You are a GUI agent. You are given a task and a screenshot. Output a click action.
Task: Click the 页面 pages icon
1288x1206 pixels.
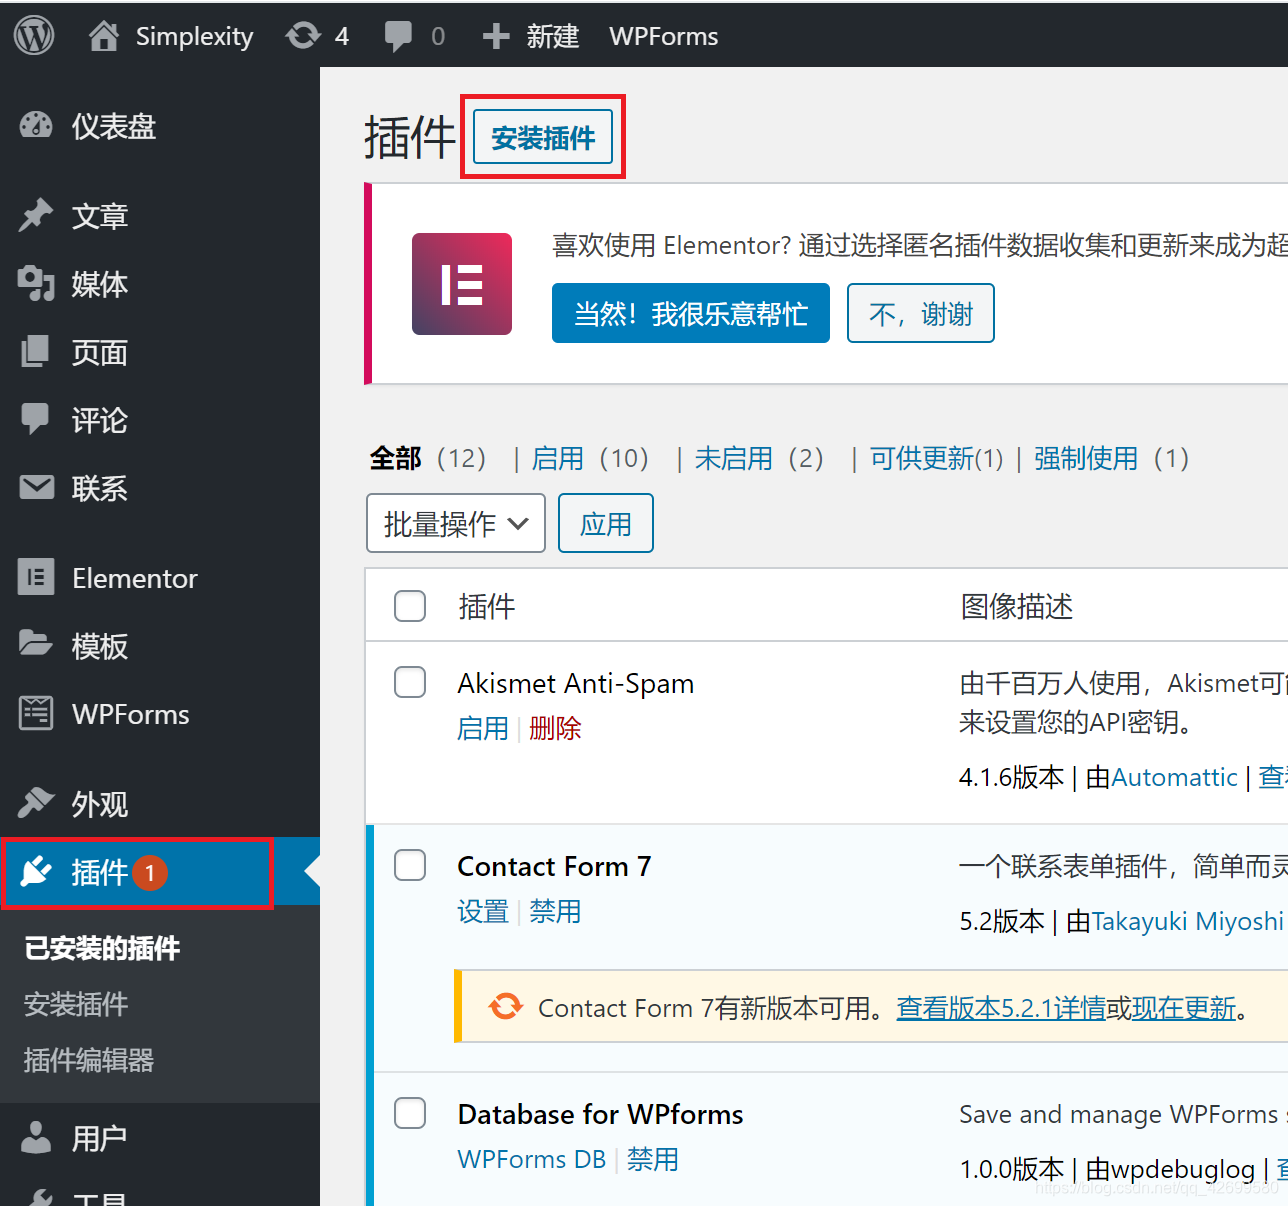point(36,351)
